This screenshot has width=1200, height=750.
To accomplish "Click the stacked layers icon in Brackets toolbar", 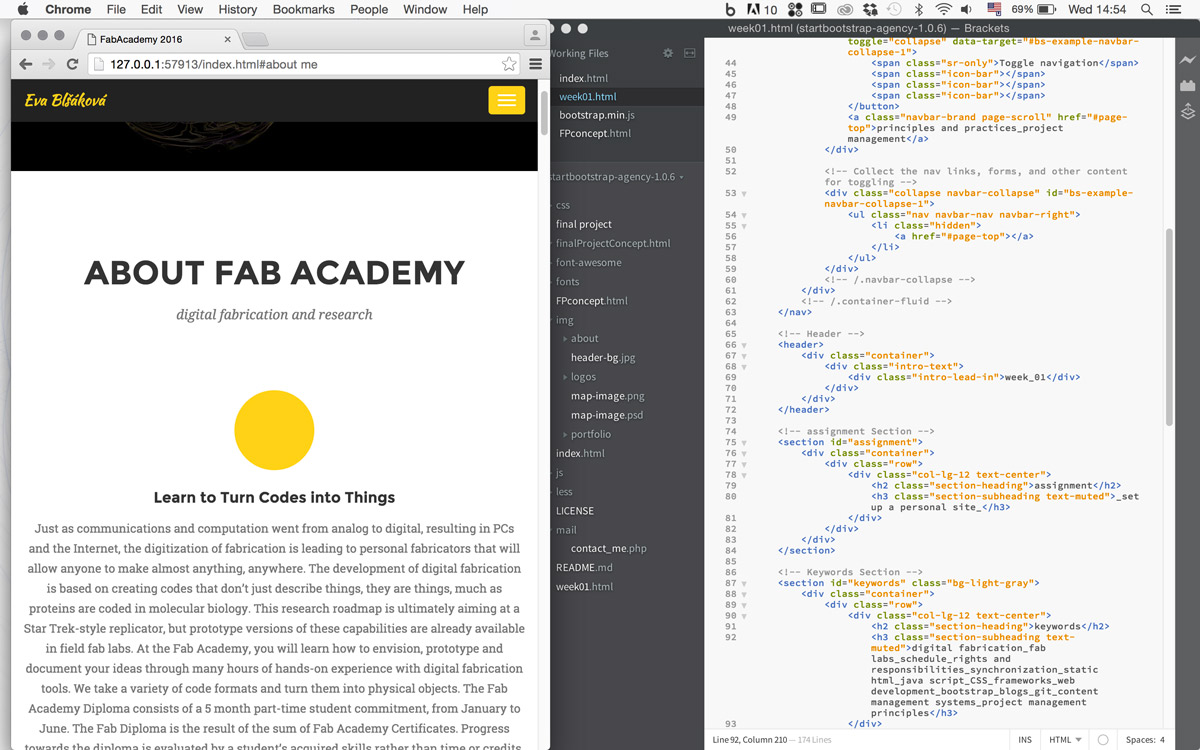I will point(1188,112).
